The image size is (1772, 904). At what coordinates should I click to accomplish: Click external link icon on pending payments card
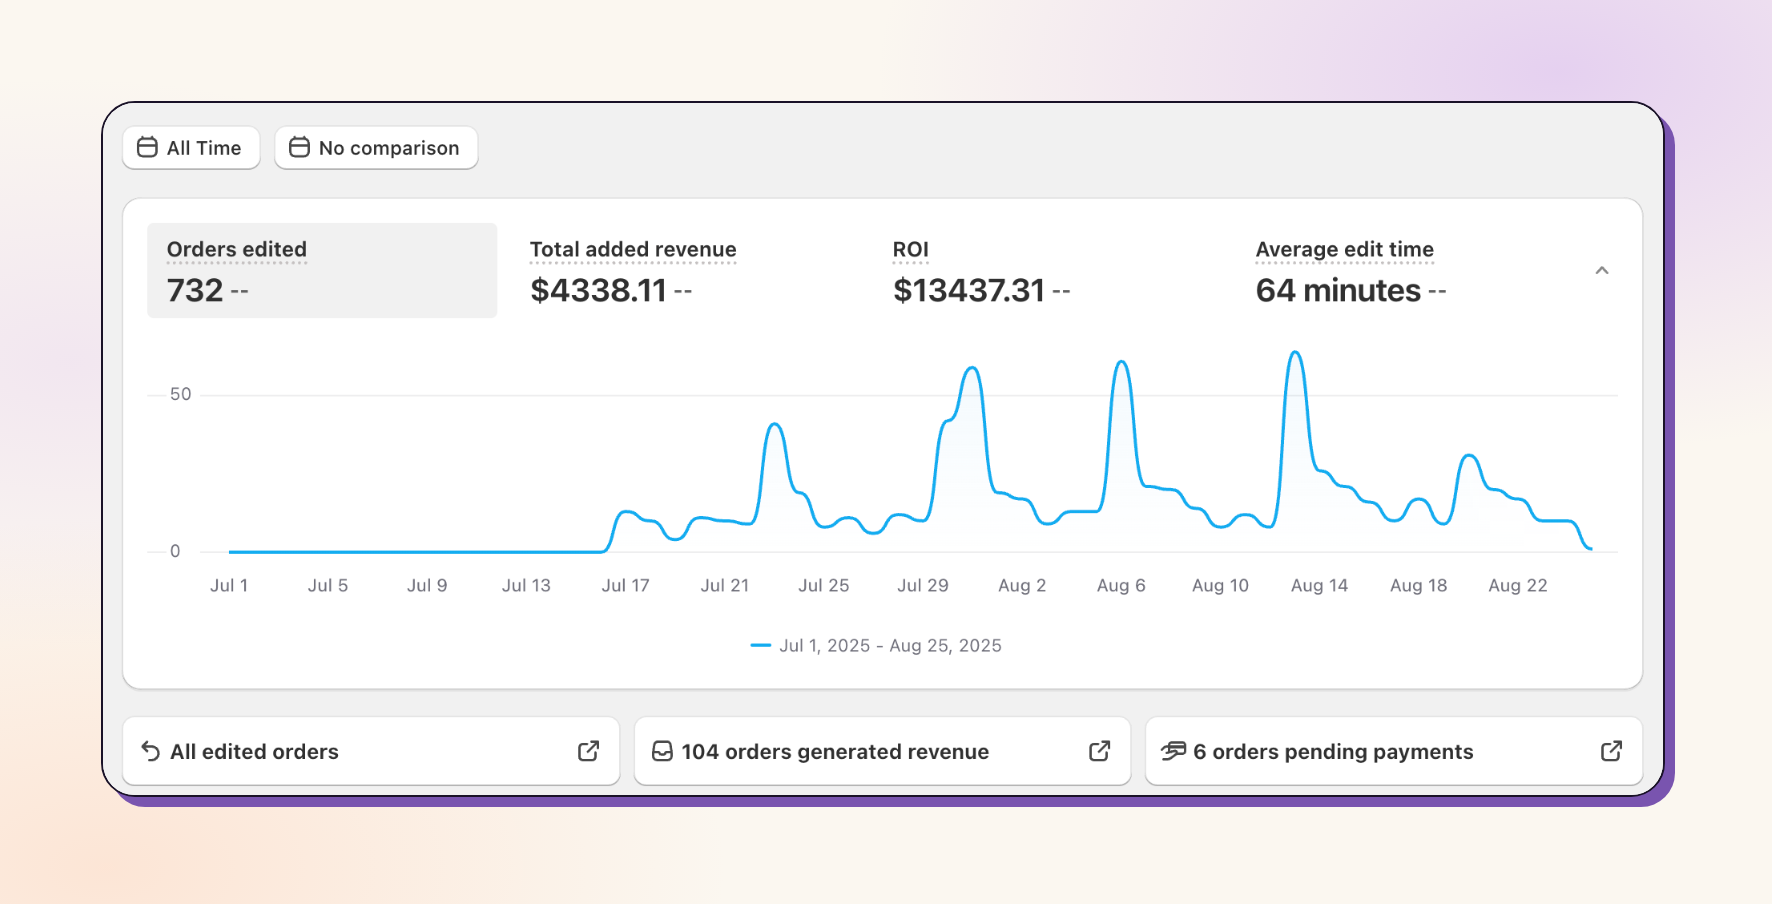point(1611,751)
